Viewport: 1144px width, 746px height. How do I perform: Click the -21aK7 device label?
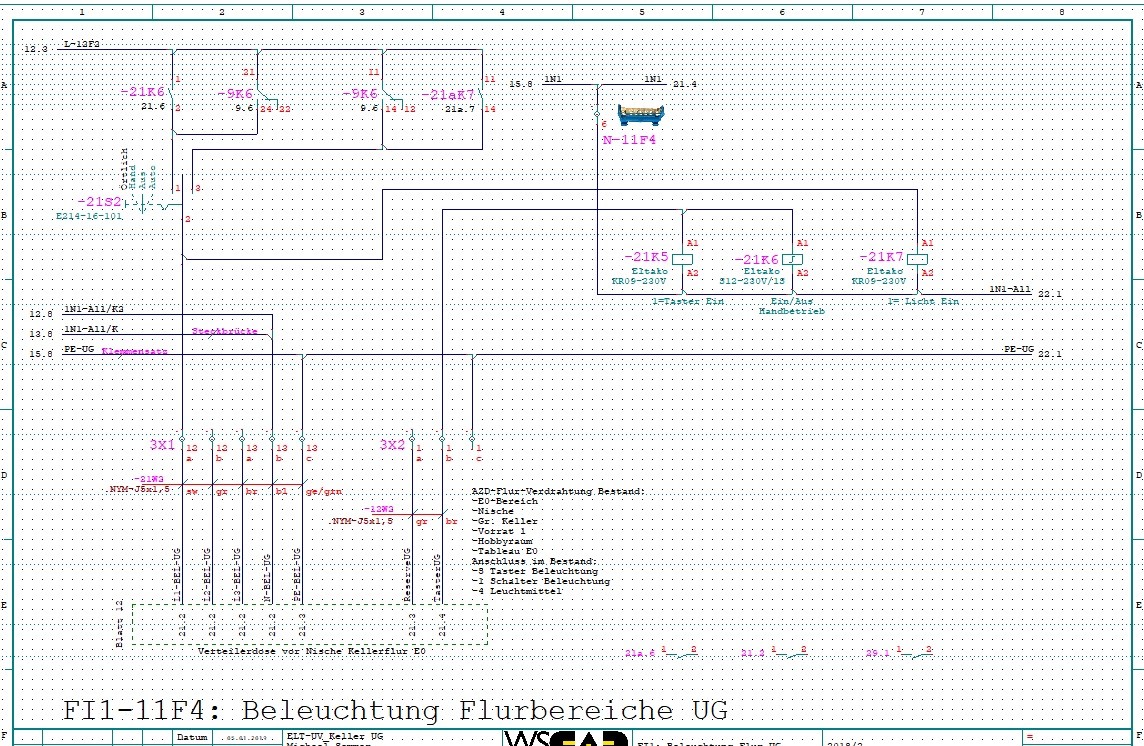tap(447, 95)
